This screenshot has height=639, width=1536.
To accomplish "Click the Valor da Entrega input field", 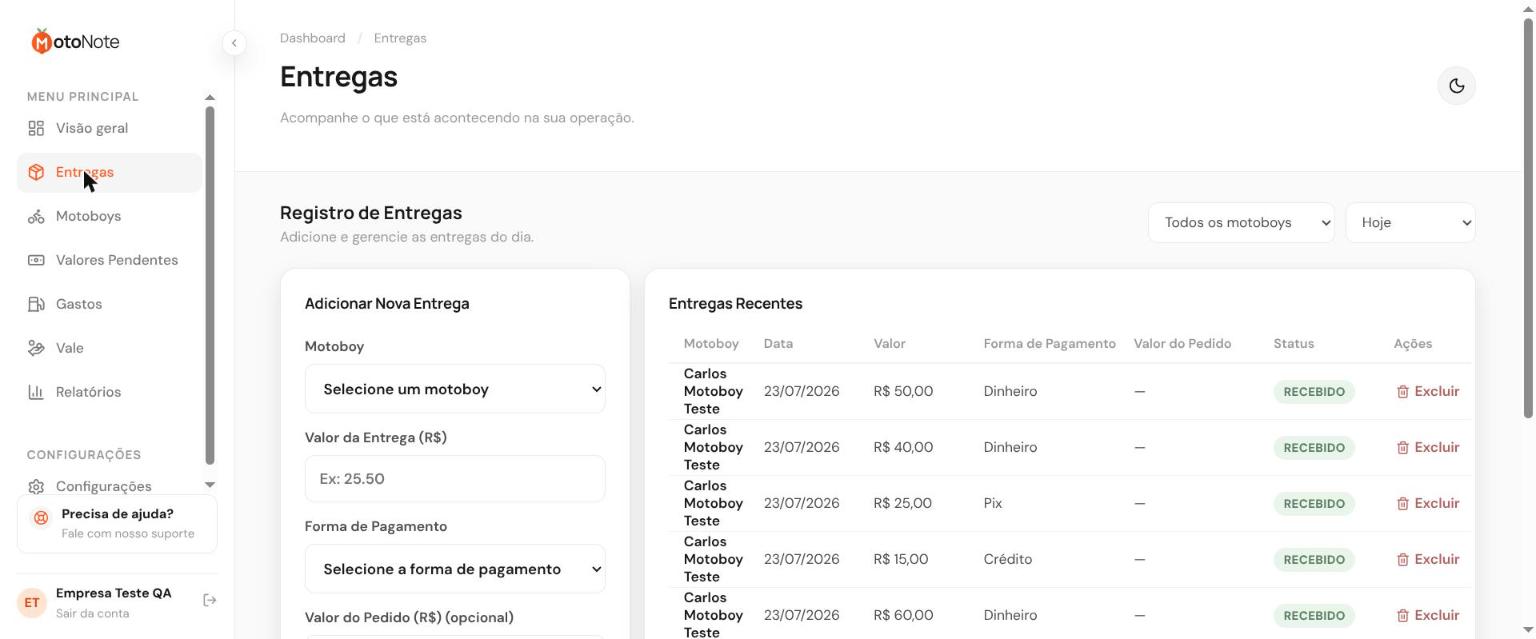I will [455, 479].
